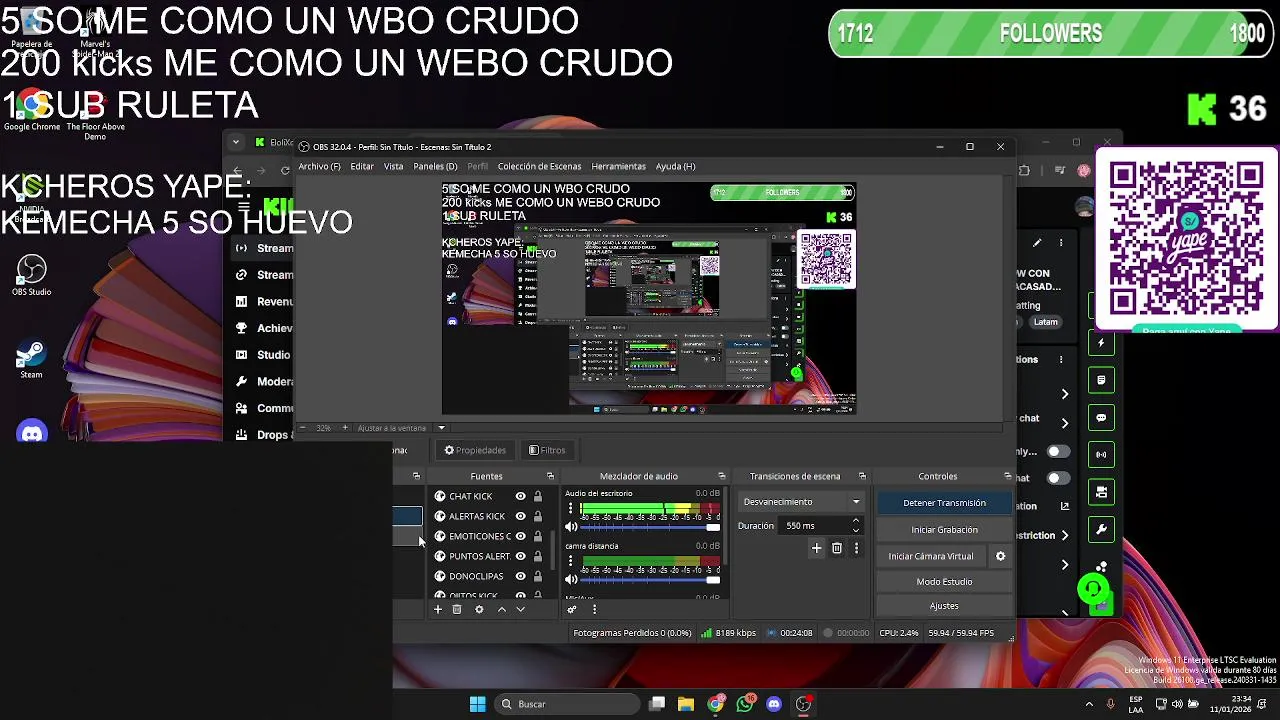Mute Audio del escritorio speaker icon

coord(571,527)
